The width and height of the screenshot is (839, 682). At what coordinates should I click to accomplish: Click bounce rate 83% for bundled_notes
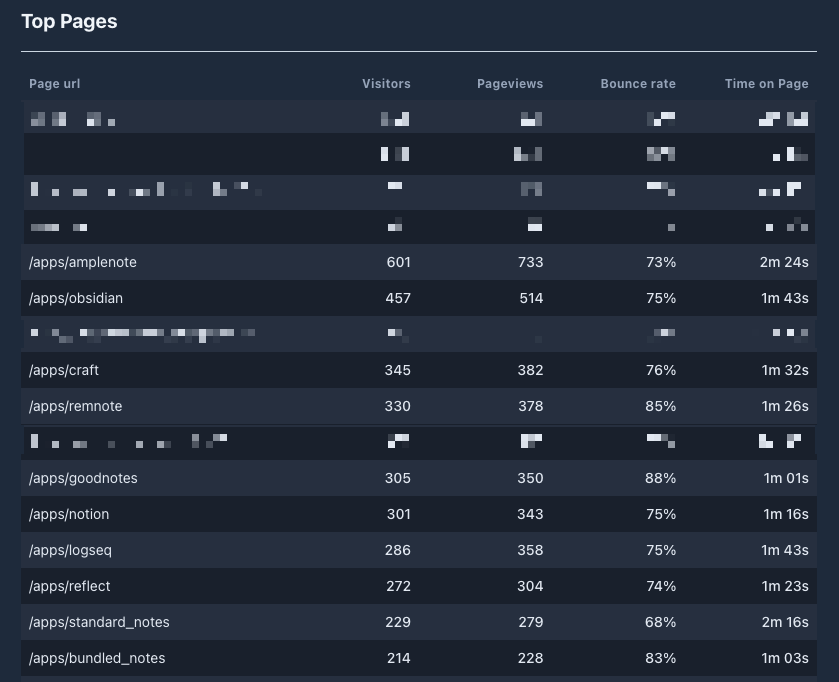pyautogui.click(x=660, y=658)
